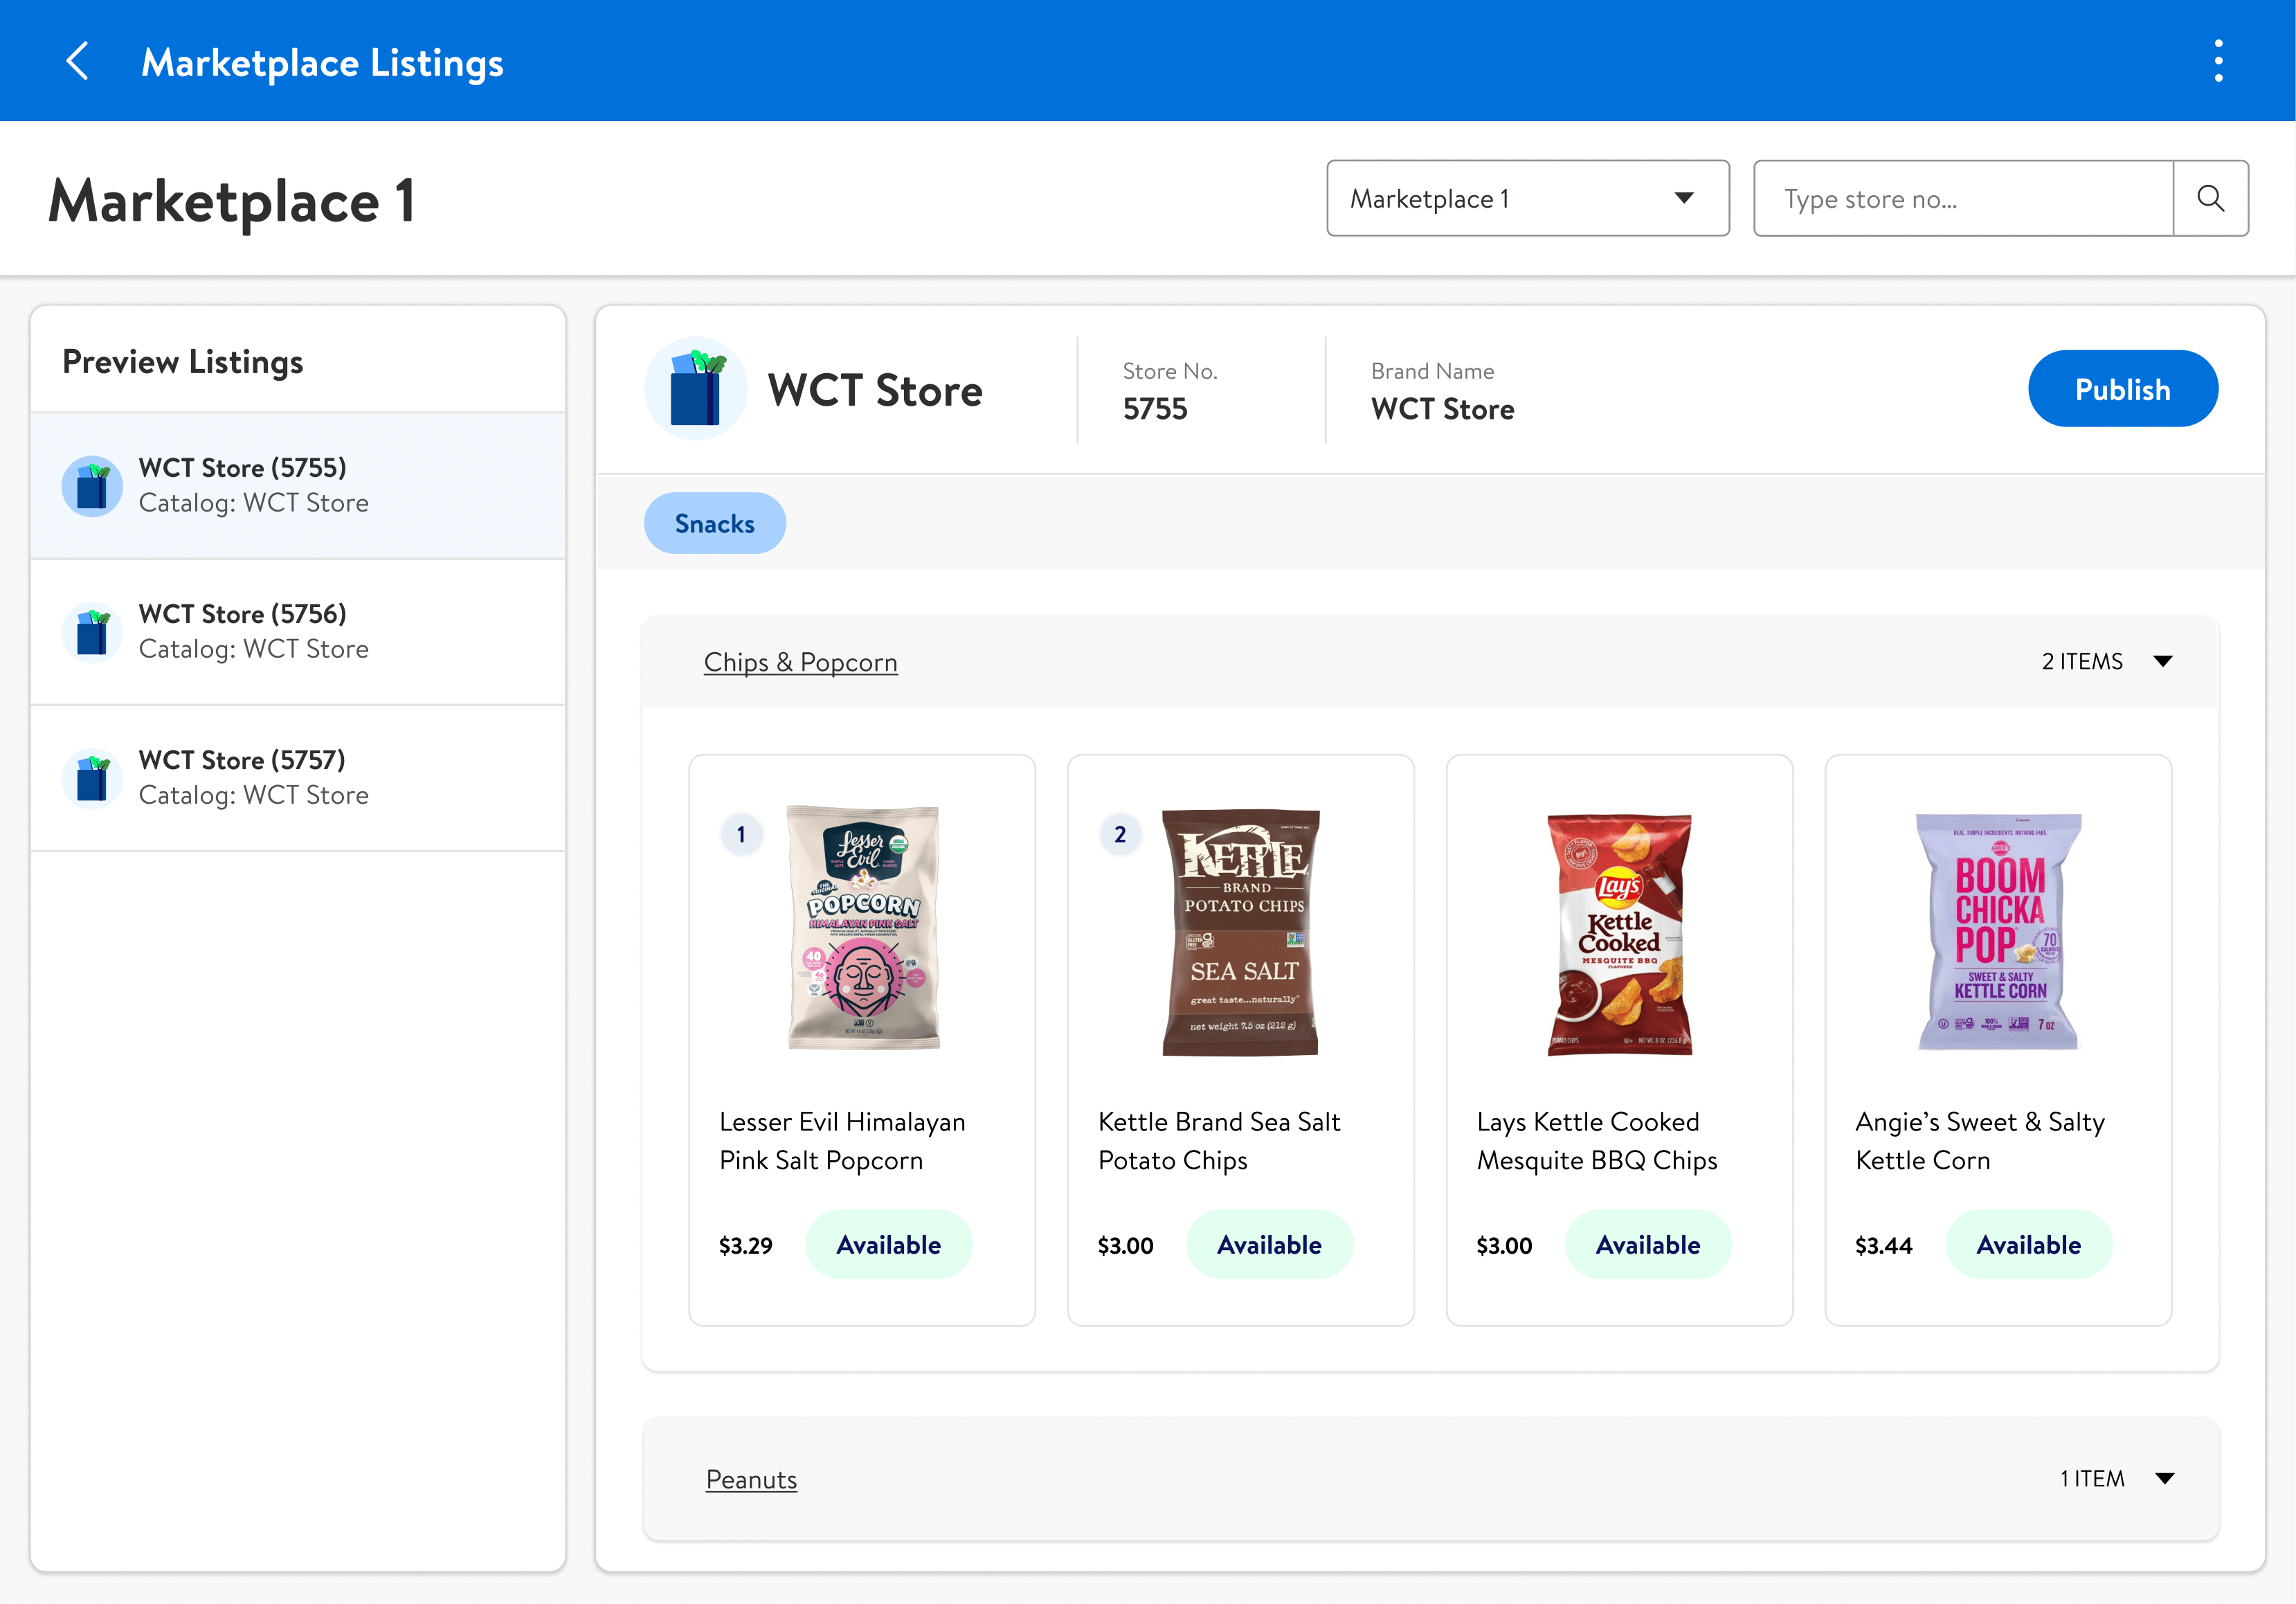Click WCT Store header shopping bag logo
This screenshot has width=2296, height=1604.
pos(696,389)
